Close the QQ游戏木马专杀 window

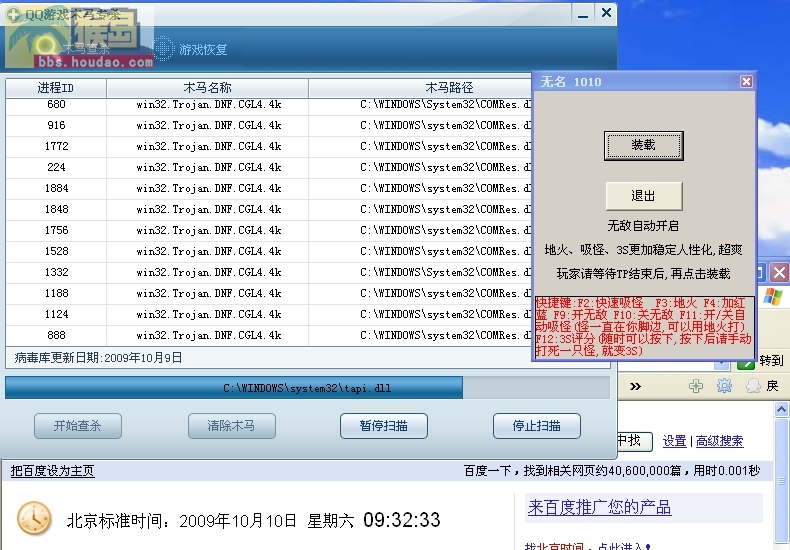pyautogui.click(x=606, y=13)
